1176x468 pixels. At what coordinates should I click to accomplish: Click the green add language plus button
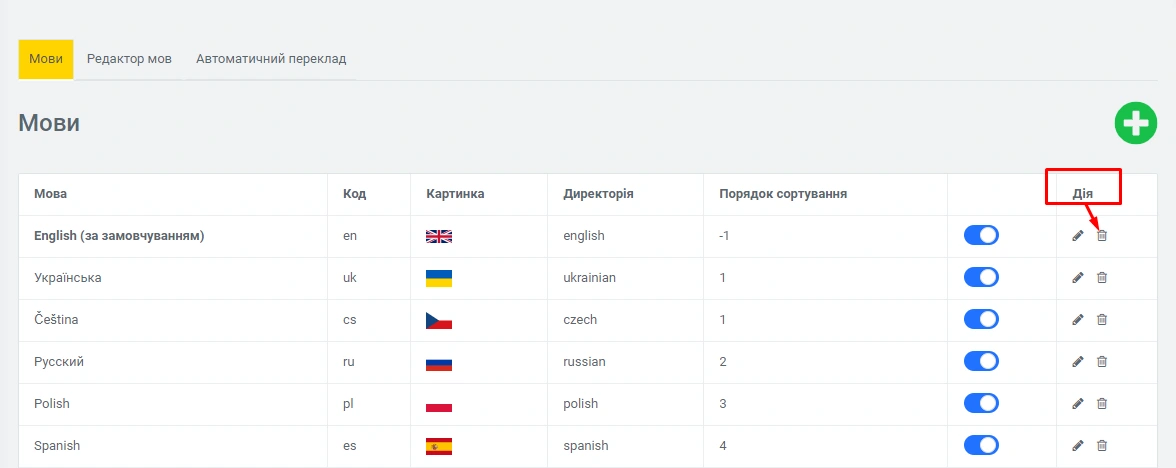point(1136,124)
